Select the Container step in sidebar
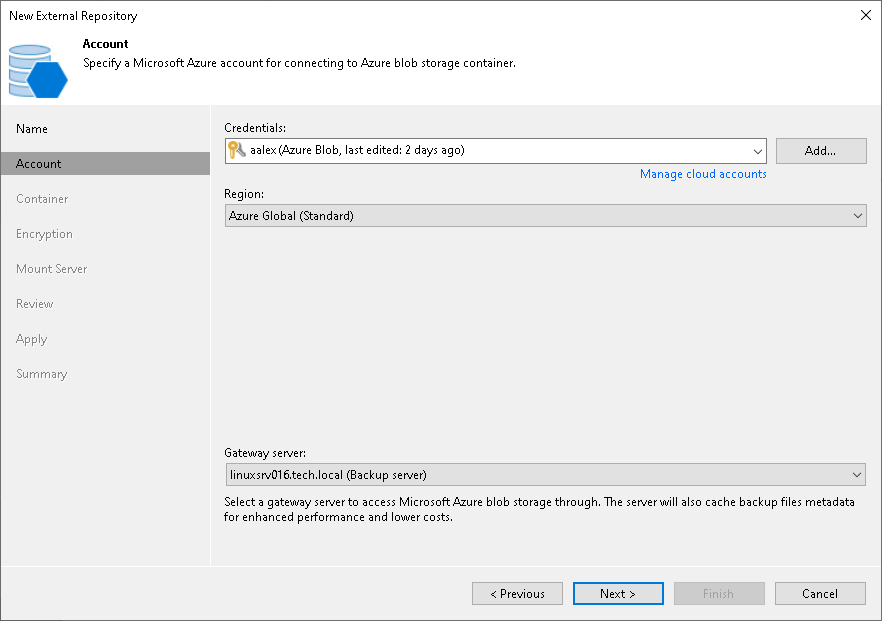Viewport: 882px width, 621px height. (x=42, y=199)
